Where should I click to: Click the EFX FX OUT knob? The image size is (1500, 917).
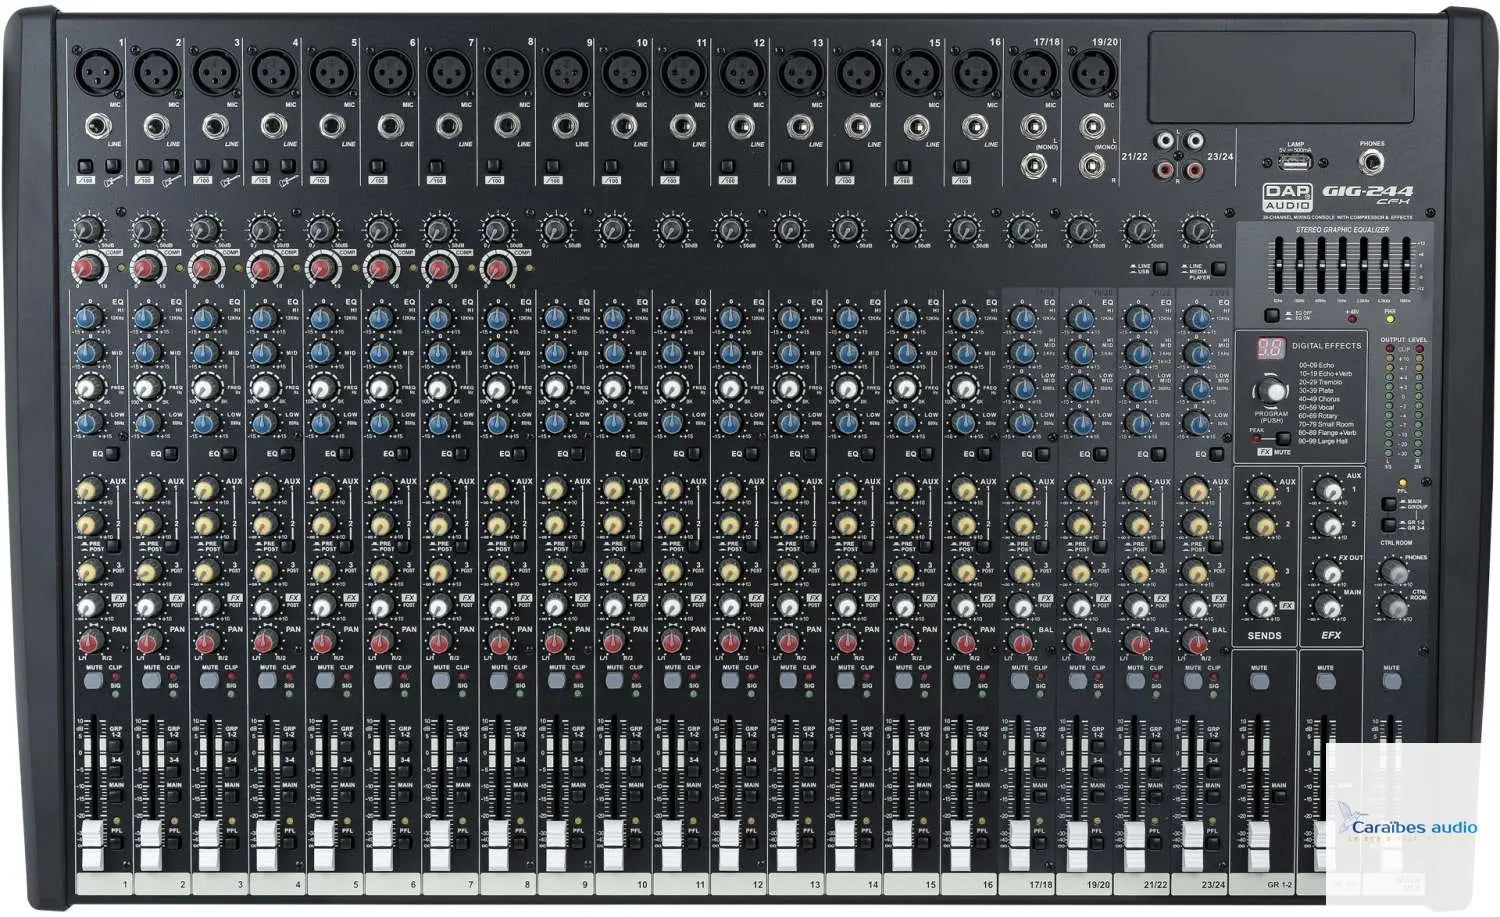[1328, 572]
